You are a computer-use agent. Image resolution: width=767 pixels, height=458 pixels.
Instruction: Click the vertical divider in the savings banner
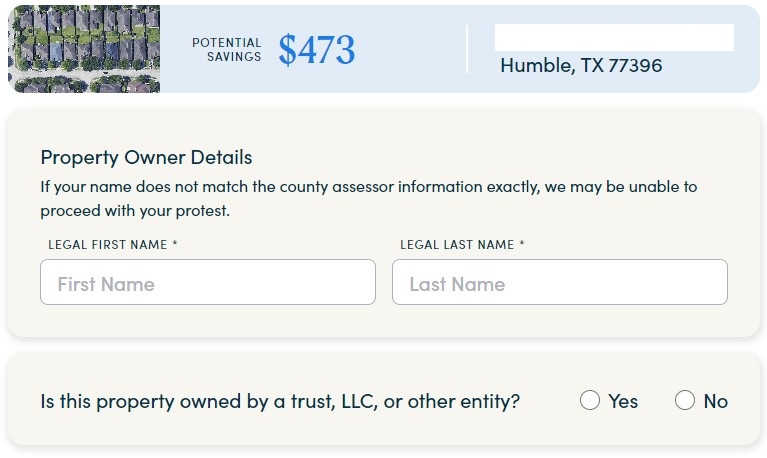point(467,50)
